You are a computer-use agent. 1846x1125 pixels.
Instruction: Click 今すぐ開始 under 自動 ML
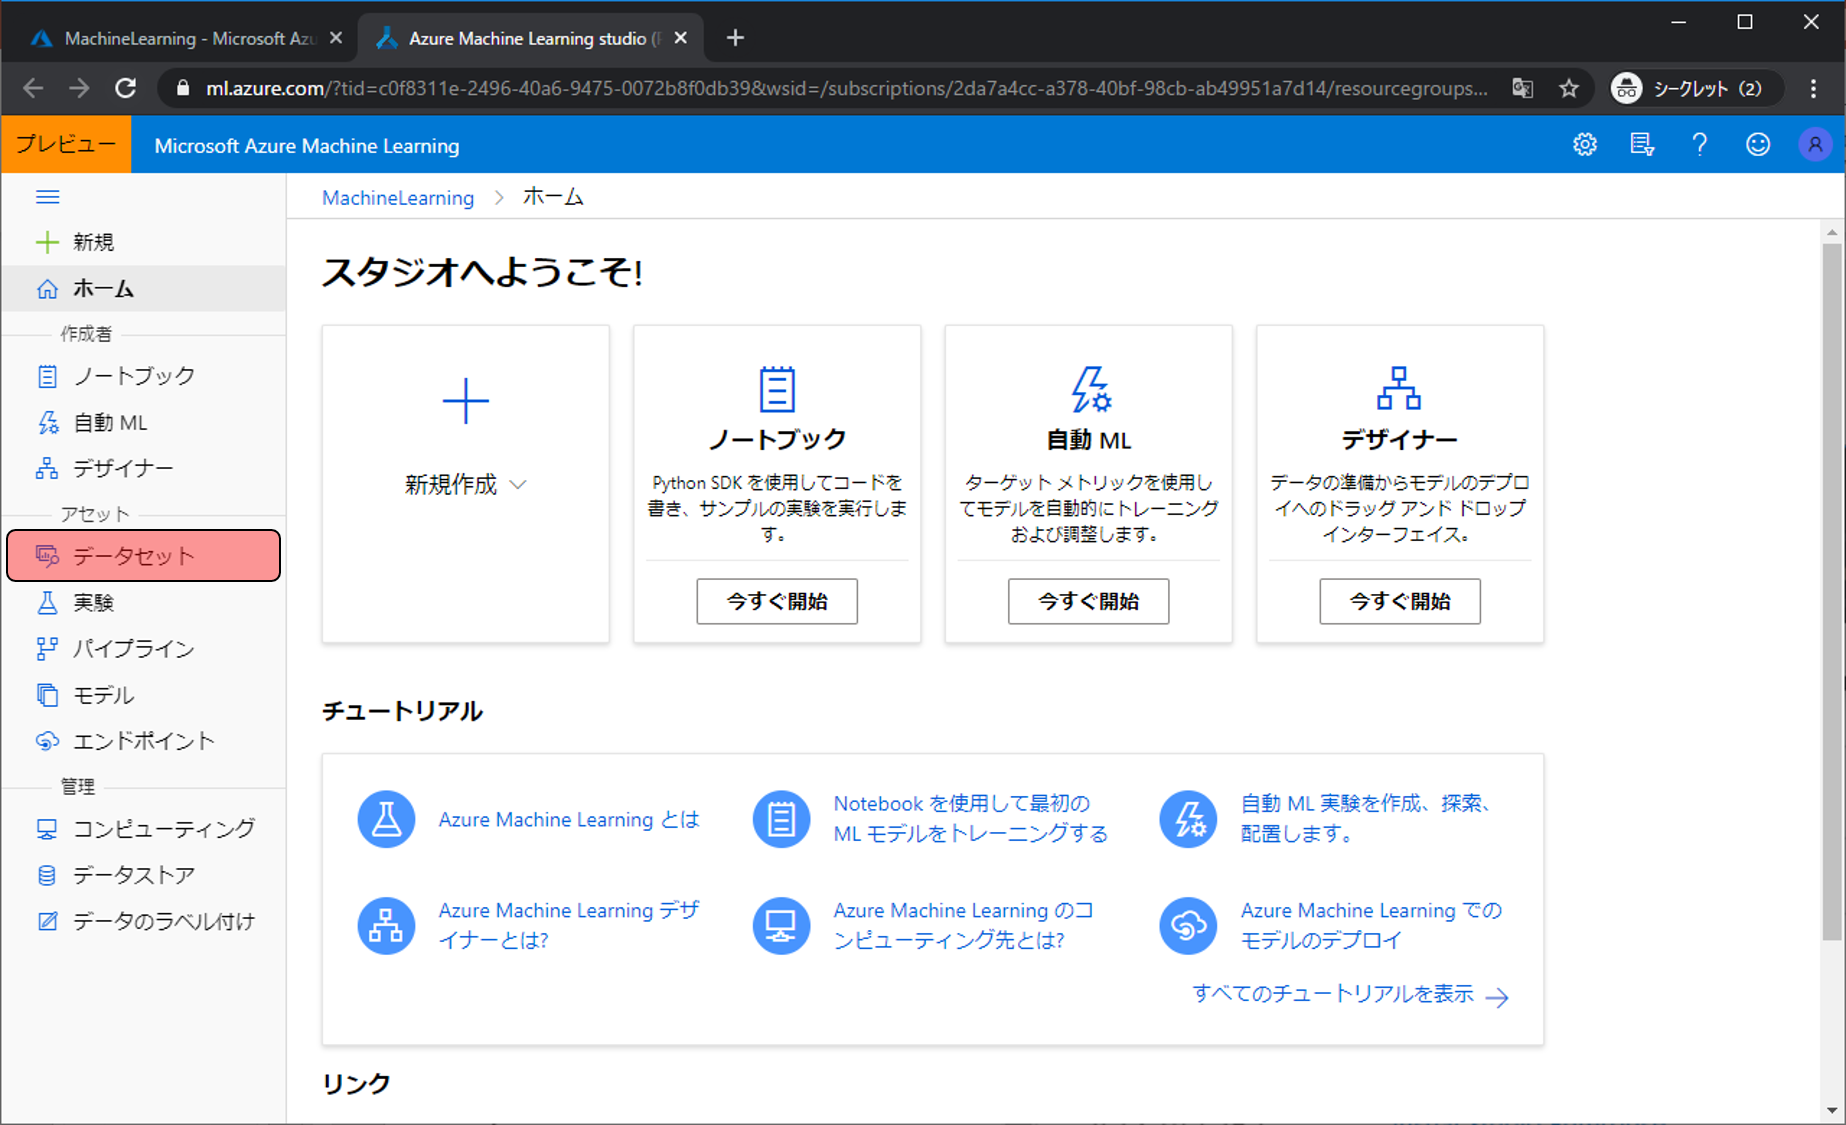(x=1088, y=601)
